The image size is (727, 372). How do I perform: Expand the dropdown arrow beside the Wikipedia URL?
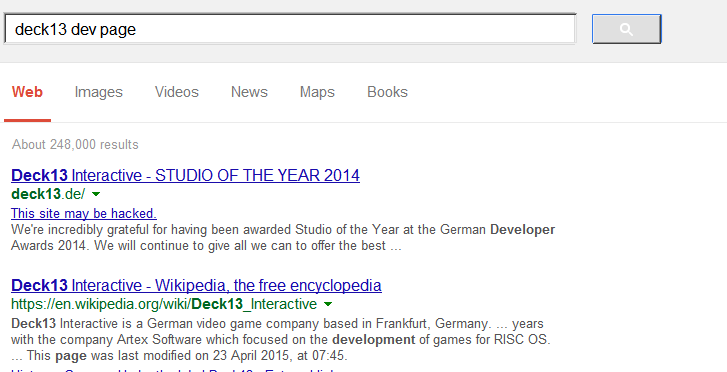328,304
